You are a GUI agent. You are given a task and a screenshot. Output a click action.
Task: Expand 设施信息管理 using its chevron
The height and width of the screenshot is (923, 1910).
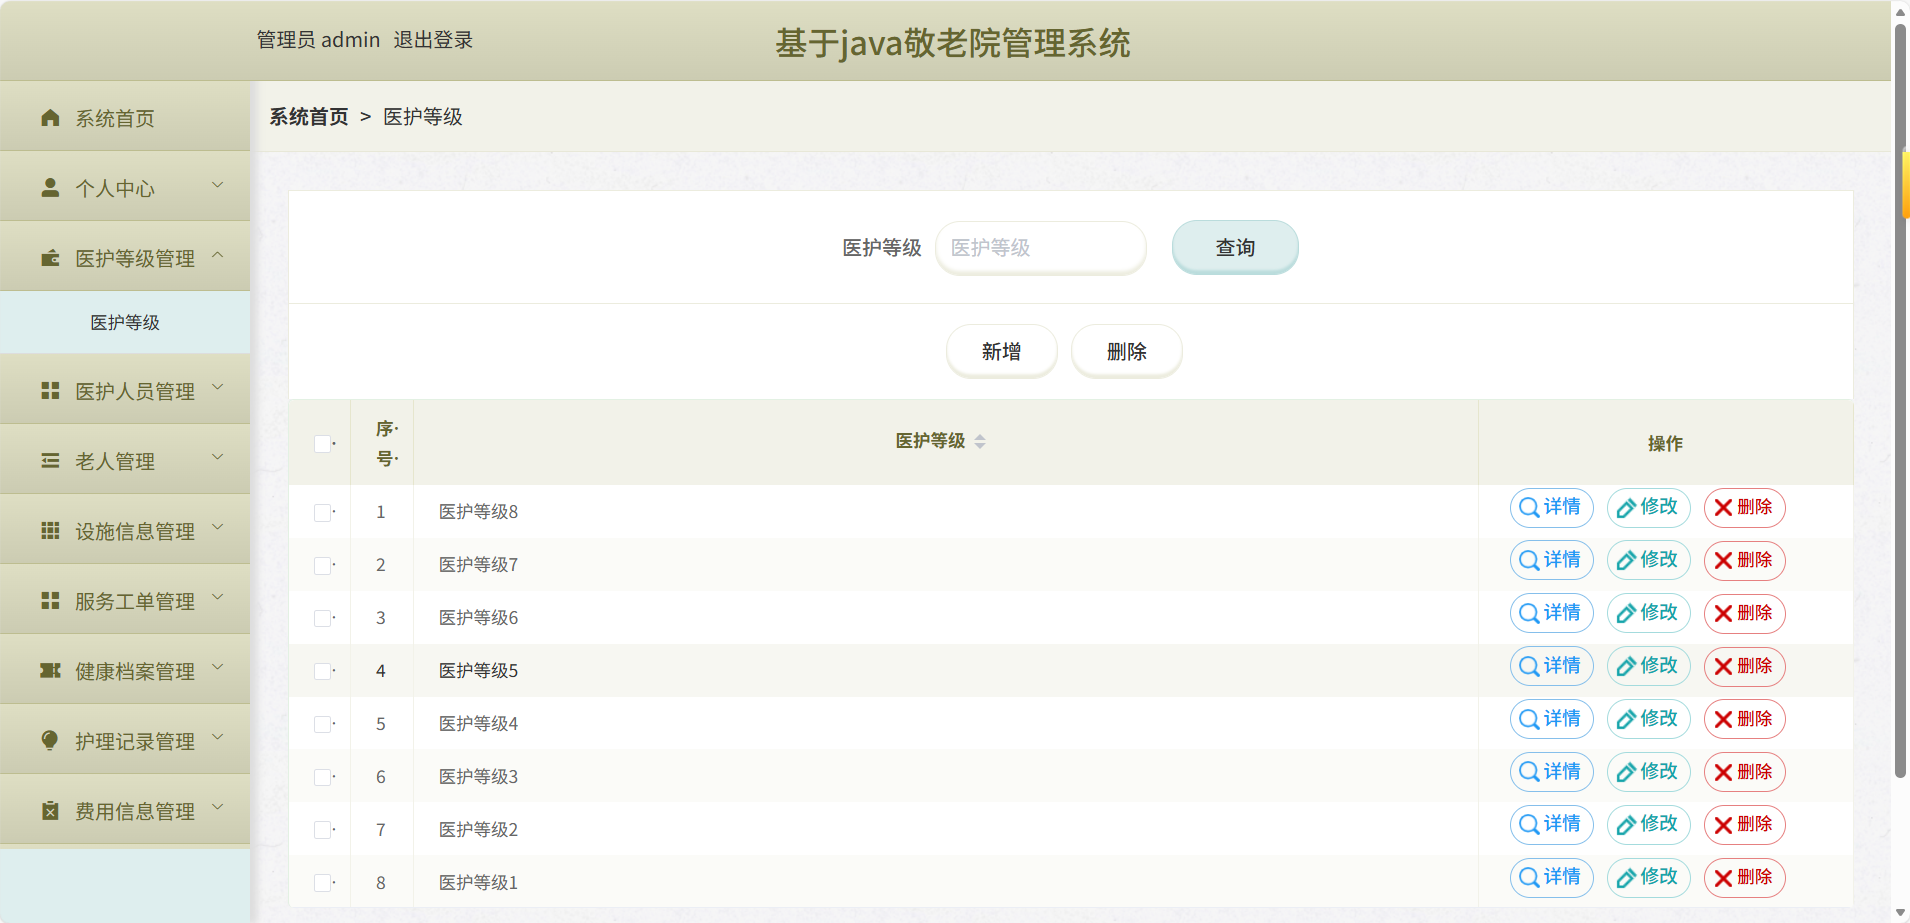[217, 528]
